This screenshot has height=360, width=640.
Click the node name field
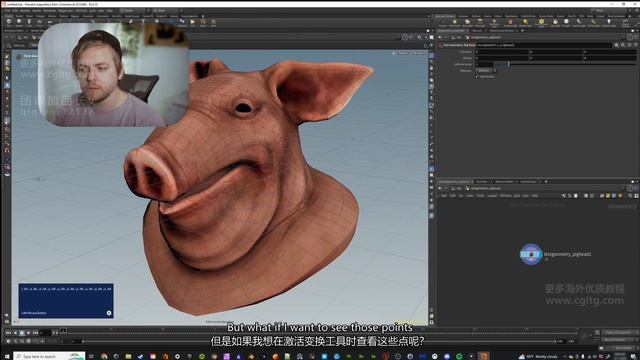click(544, 45)
